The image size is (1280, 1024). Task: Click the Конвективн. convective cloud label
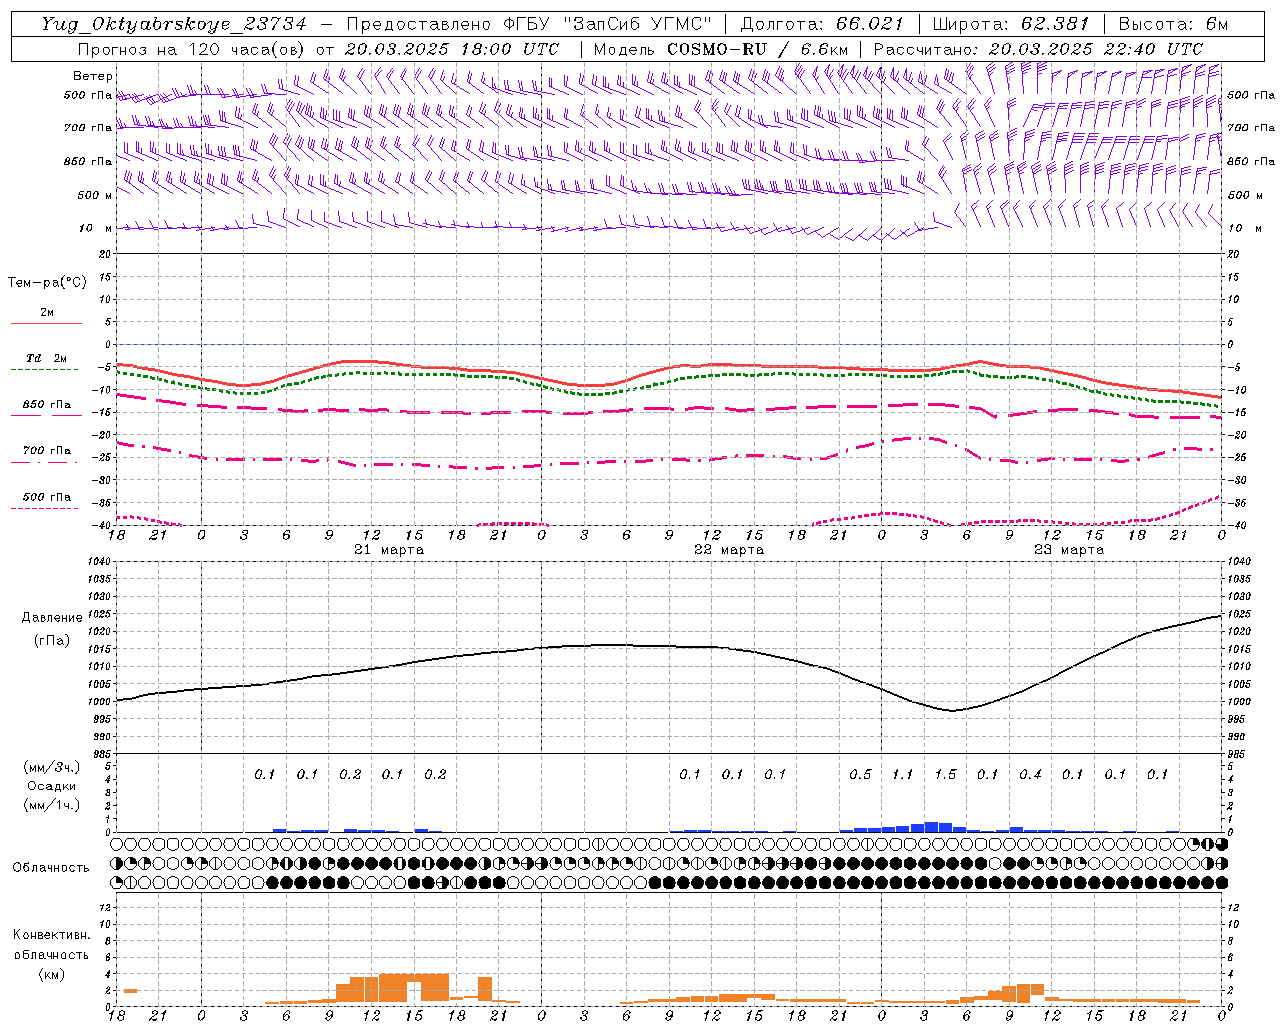[x=51, y=935]
